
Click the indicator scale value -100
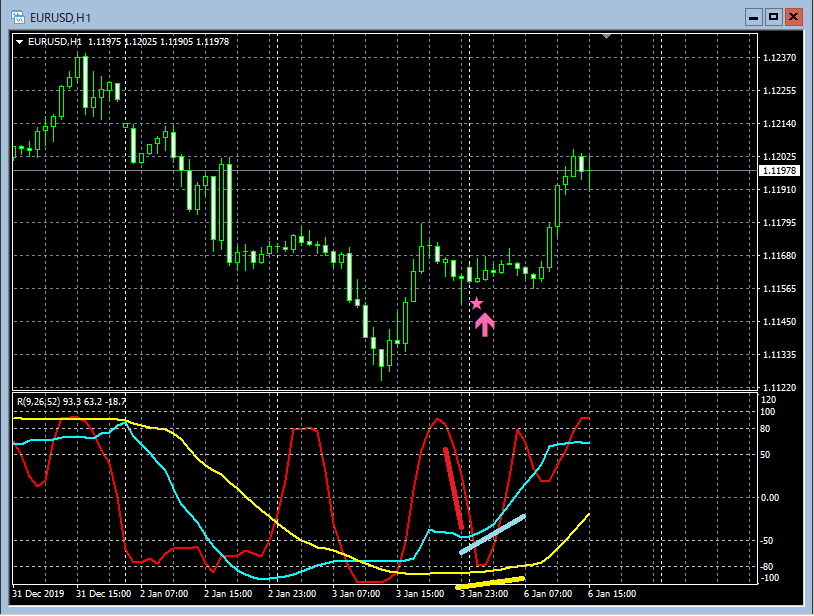(x=769, y=578)
